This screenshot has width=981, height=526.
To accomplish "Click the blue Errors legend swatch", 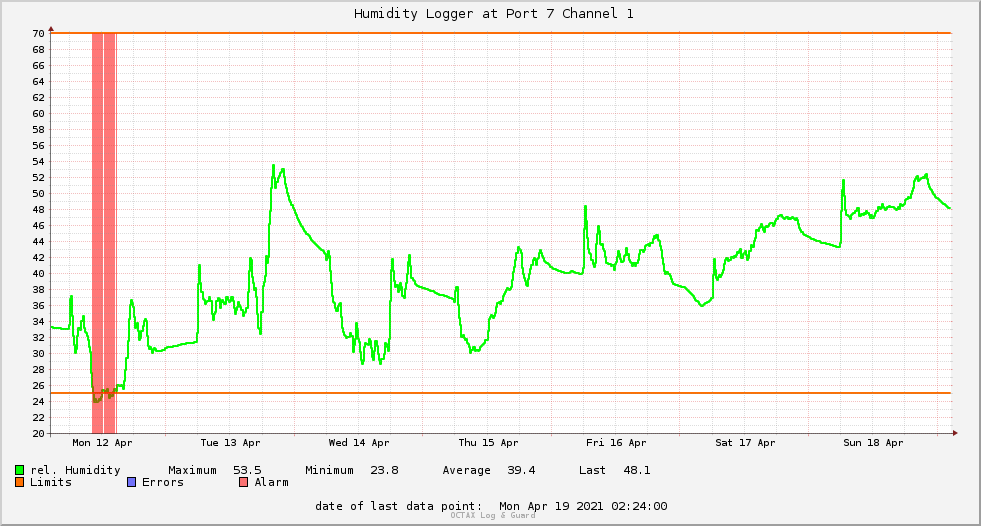I will coord(131,482).
